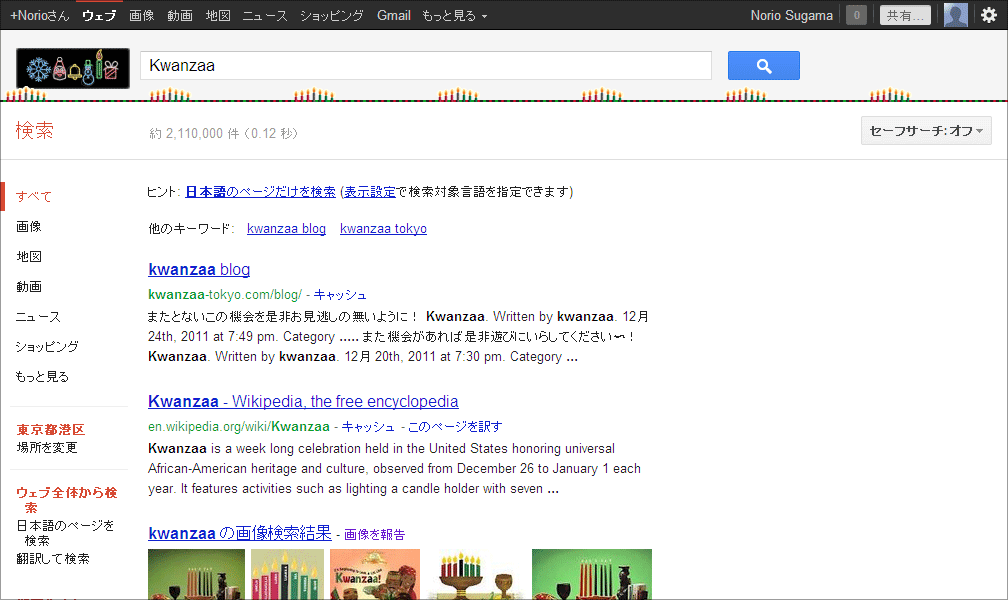The width and height of the screenshot is (1008, 600).
Task: Open the notifications counter box
Action: (856, 15)
